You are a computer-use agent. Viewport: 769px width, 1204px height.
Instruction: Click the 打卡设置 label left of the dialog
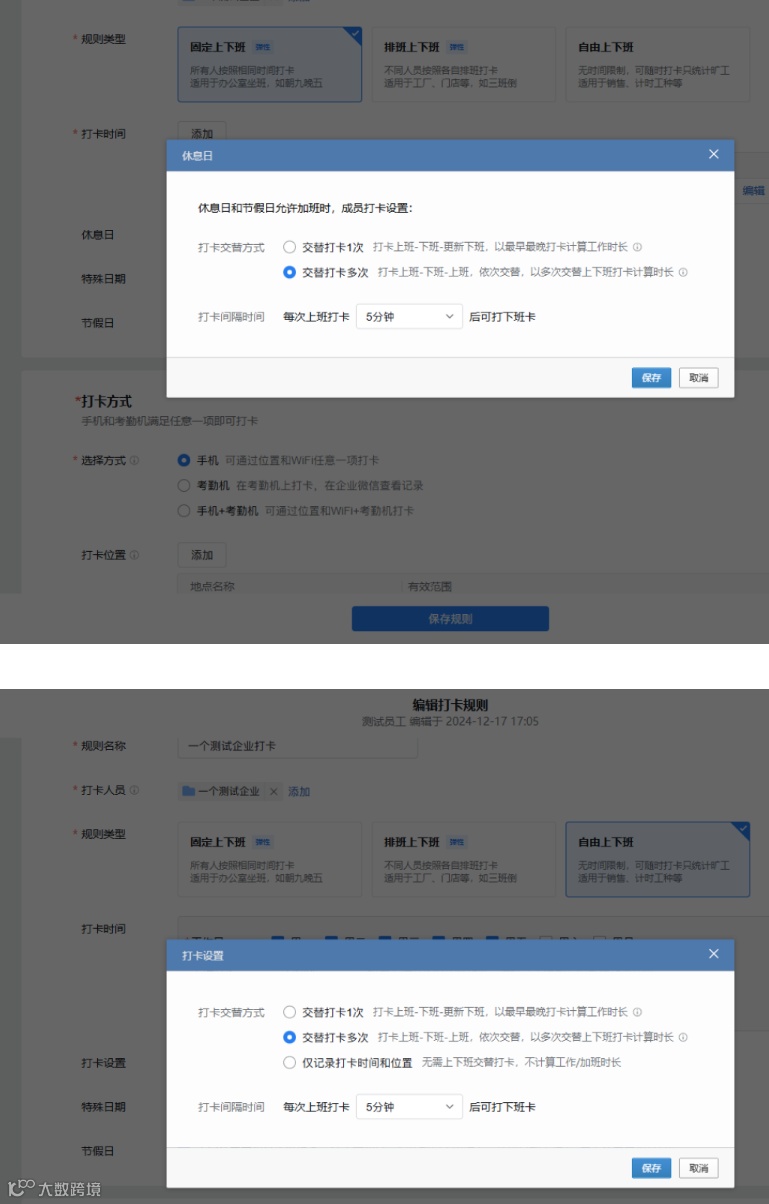[x=104, y=1063]
